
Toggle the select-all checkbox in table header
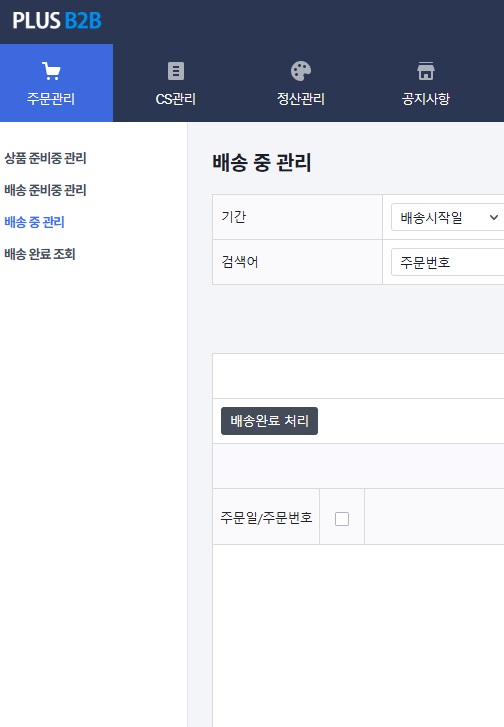(342, 518)
